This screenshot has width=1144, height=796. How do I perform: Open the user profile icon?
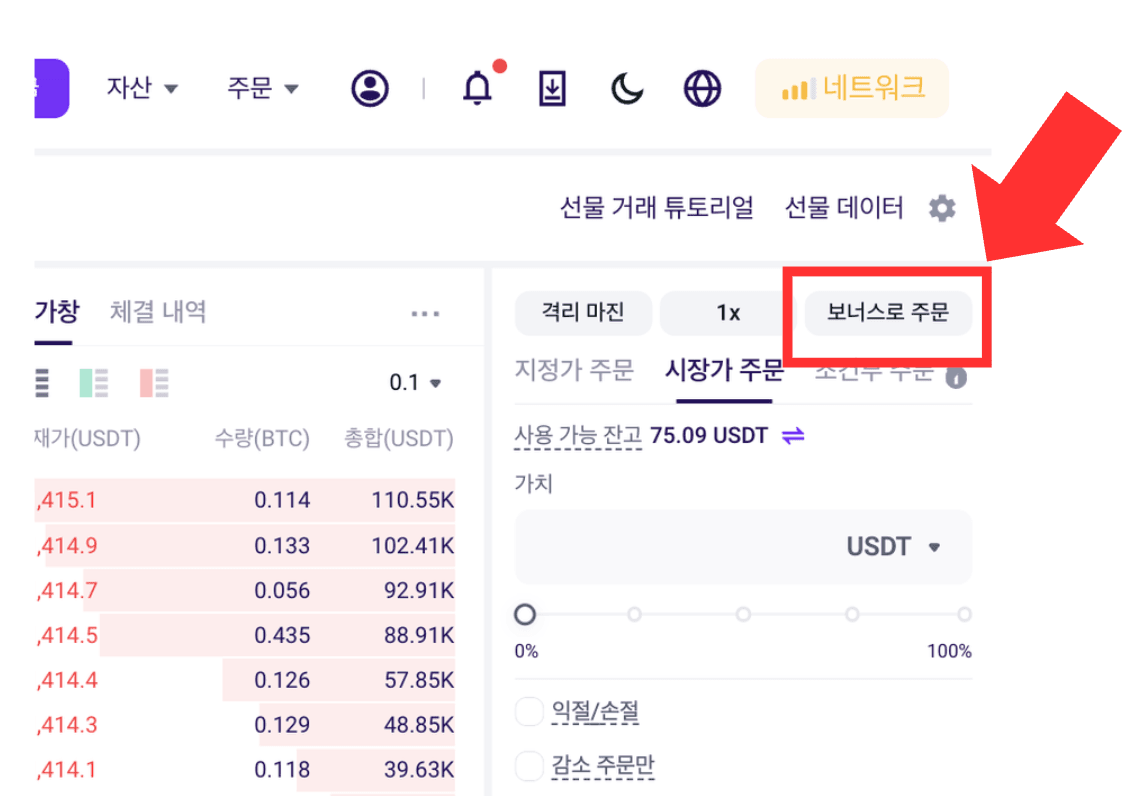point(370,88)
